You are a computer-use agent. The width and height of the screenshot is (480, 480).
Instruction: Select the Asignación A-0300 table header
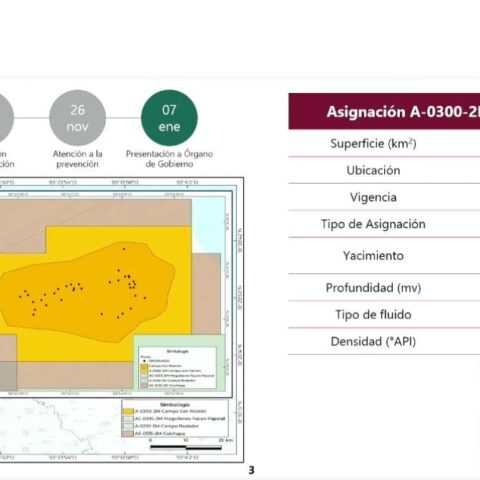[x=384, y=111]
